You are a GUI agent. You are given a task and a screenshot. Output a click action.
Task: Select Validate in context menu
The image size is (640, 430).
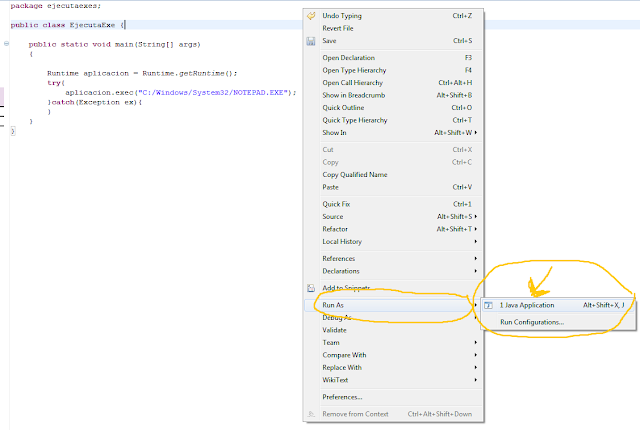[x=393, y=330]
